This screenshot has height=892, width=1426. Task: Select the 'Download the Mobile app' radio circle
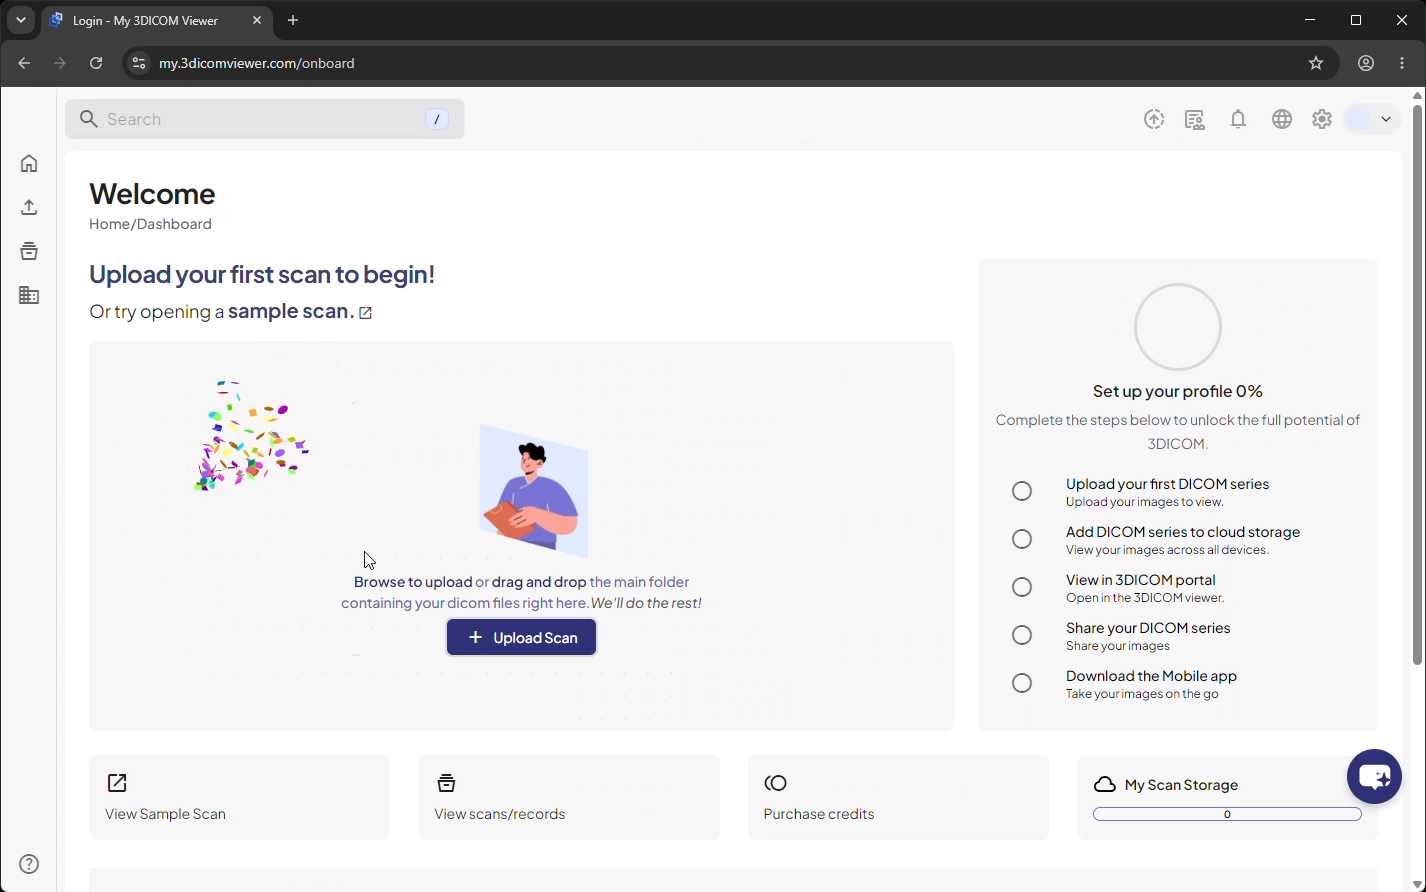1022,683
